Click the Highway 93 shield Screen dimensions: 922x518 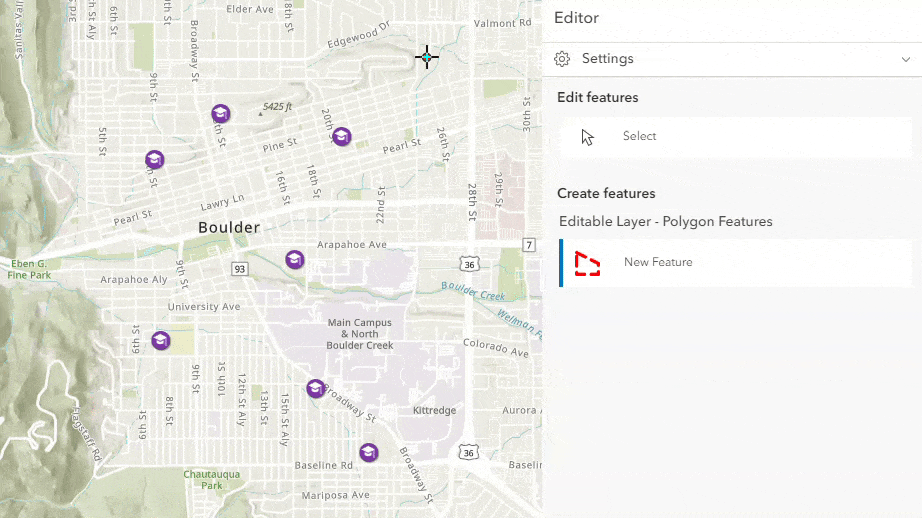point(239,269)
